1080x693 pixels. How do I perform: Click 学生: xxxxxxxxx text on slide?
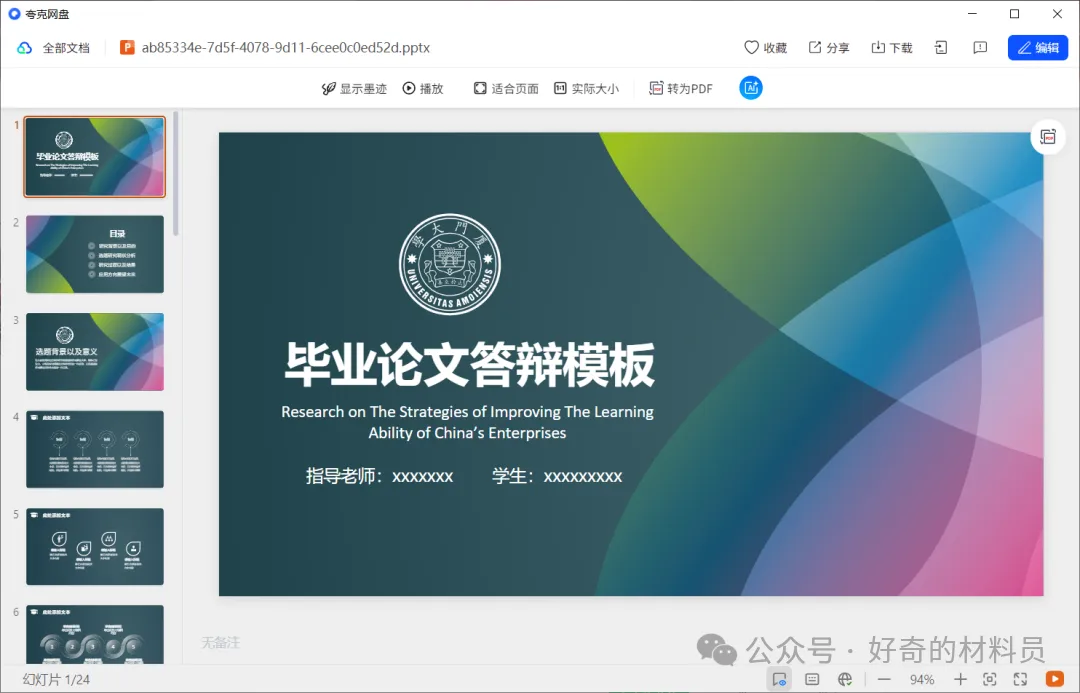[557, 476]
